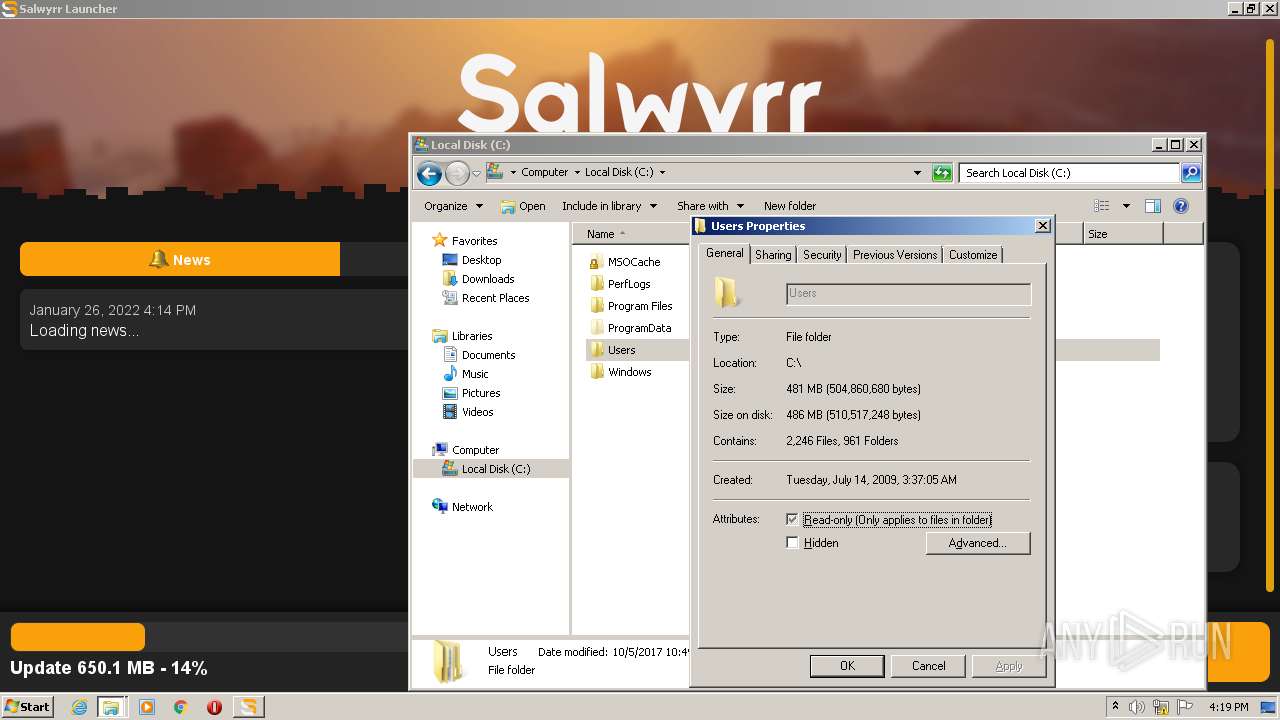Click the Change your view icon
Viewport: 1280px width, 720px height.
[1102, 206]
